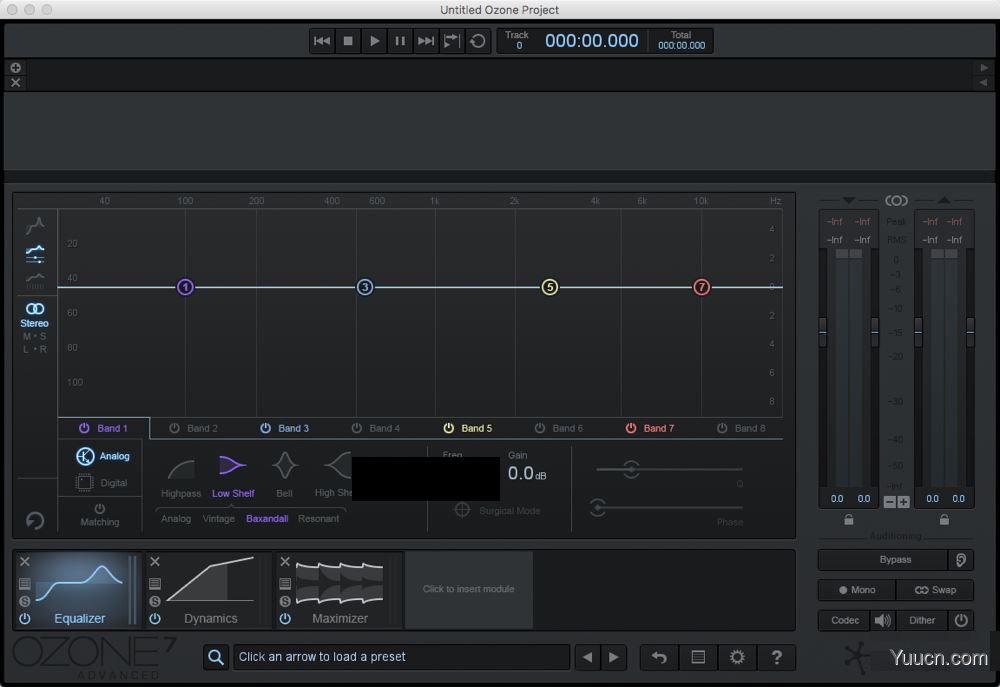Click the skip-to-end transport button

(x=425, y=41)
